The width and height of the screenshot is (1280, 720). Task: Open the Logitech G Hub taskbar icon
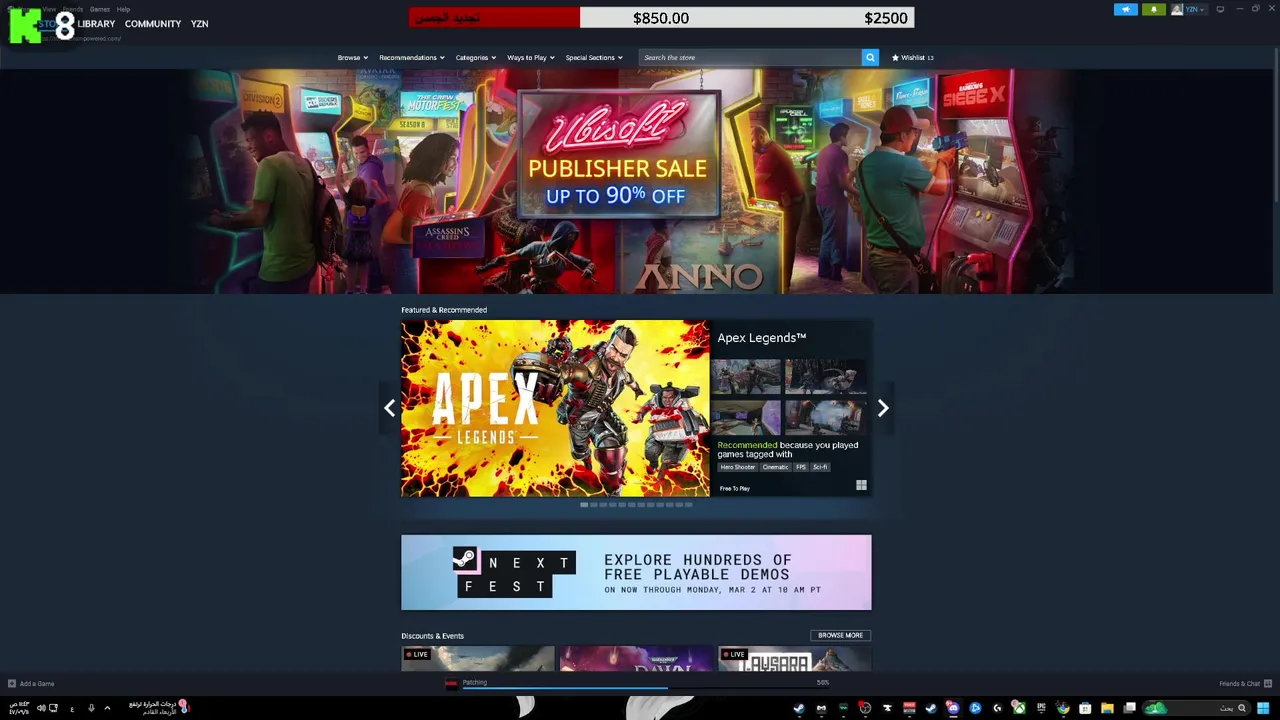tap(997, 708)
